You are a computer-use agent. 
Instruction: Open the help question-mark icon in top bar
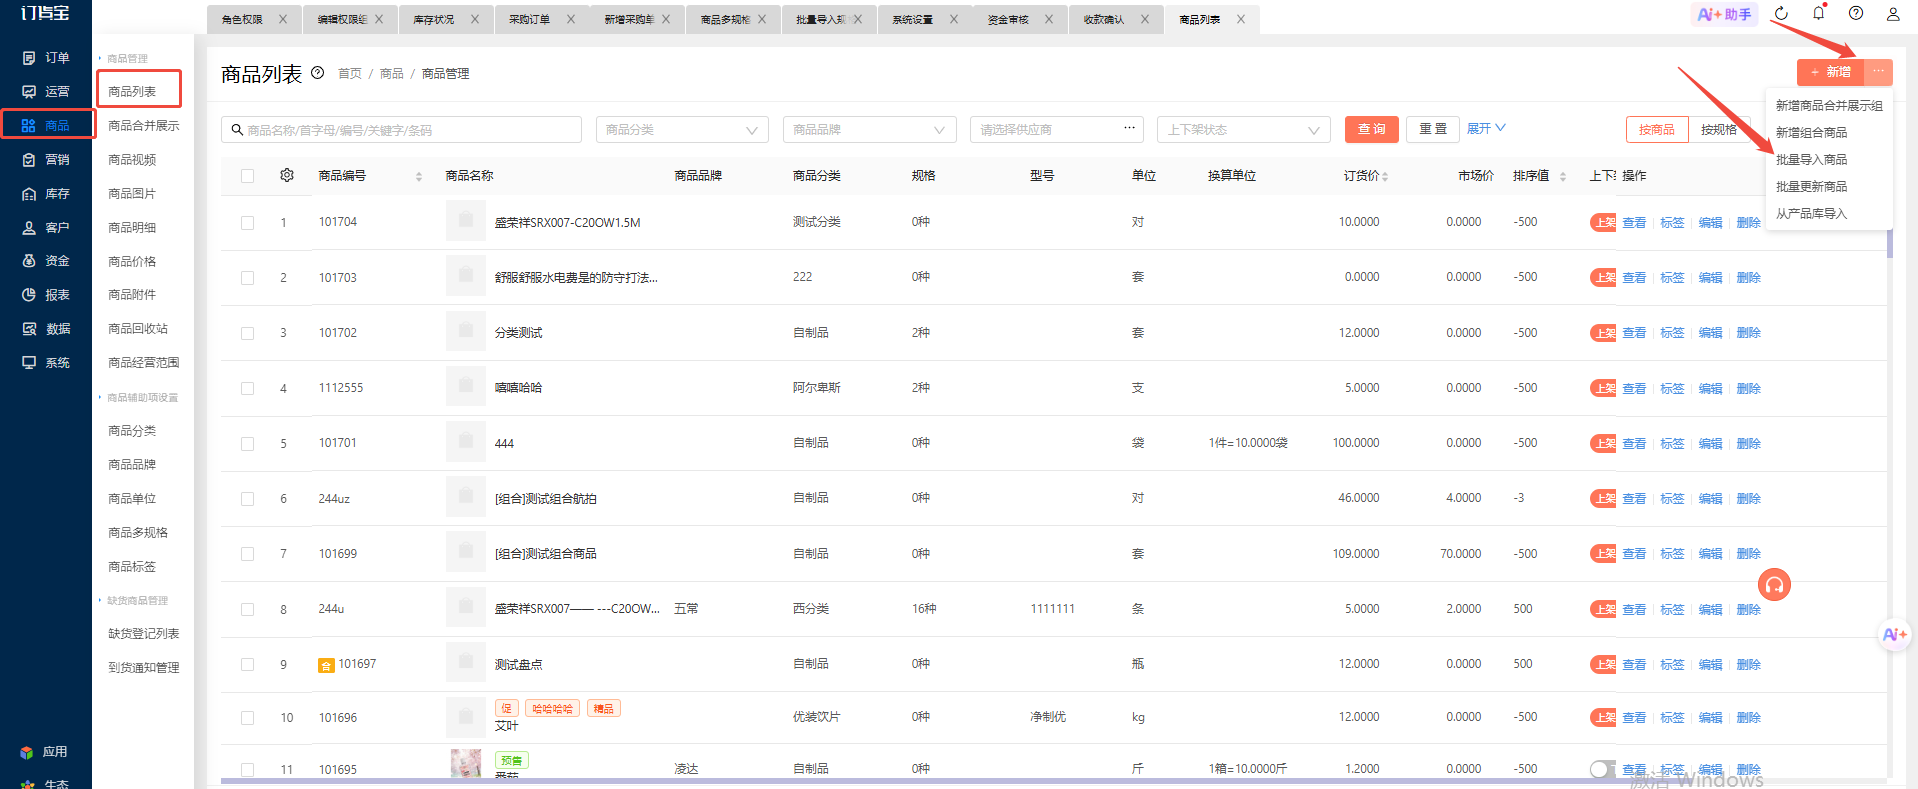(x=1856, y=14)
